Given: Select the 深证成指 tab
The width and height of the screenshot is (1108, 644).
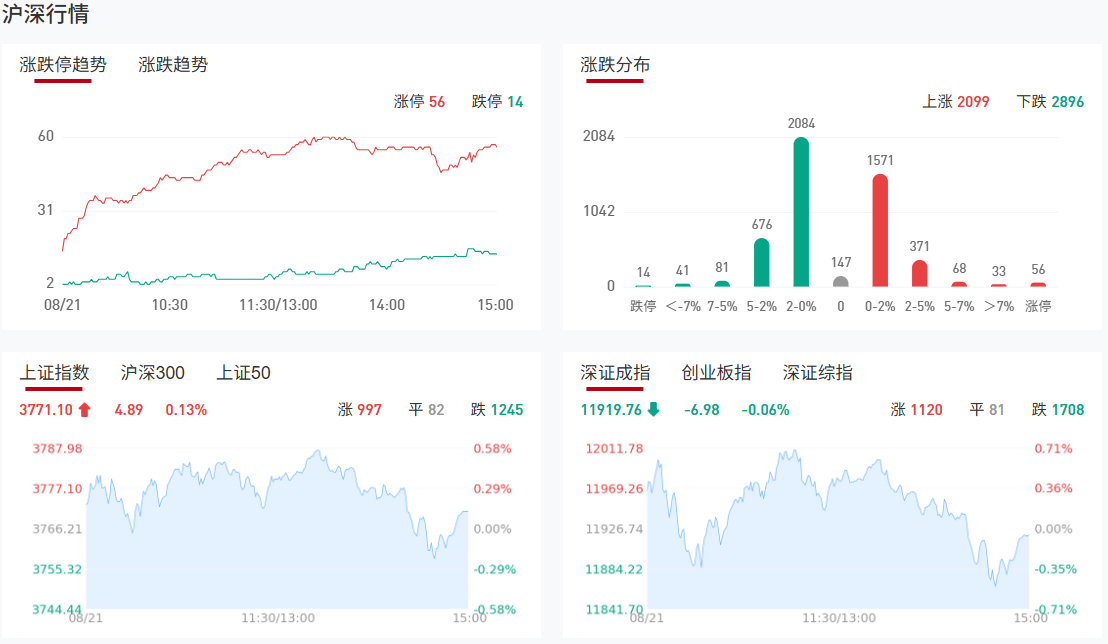Looking at the screenshot, I should [x=615, y=373].
